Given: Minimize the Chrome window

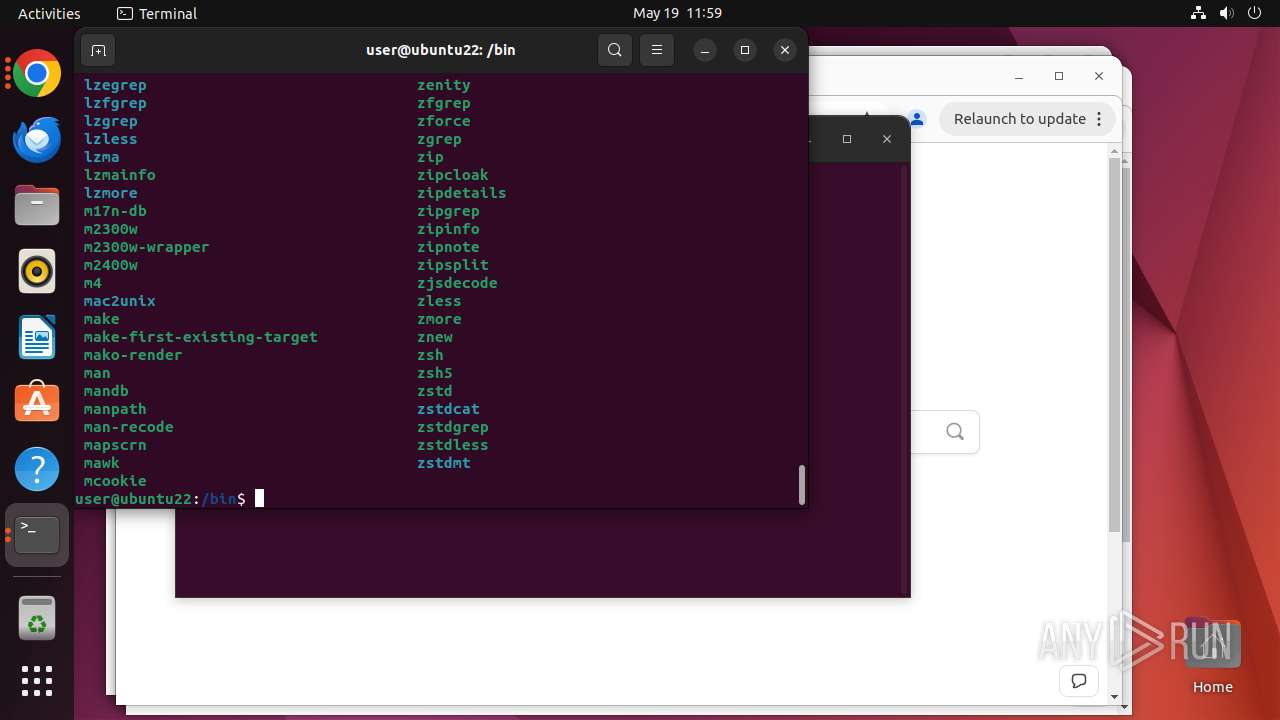Looking at the screenshot, I should [1019, 77].
